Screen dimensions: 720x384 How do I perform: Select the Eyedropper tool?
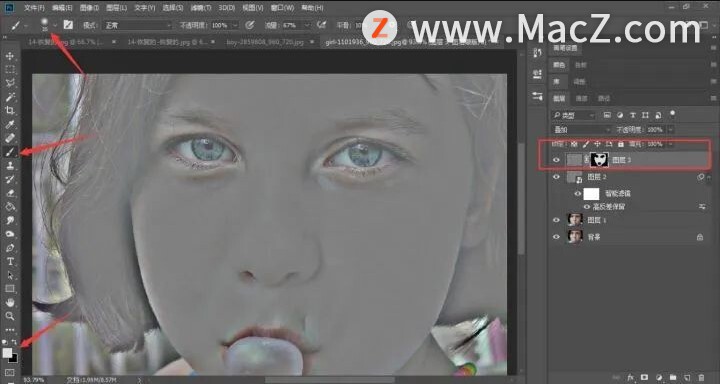tap(10, 124)
